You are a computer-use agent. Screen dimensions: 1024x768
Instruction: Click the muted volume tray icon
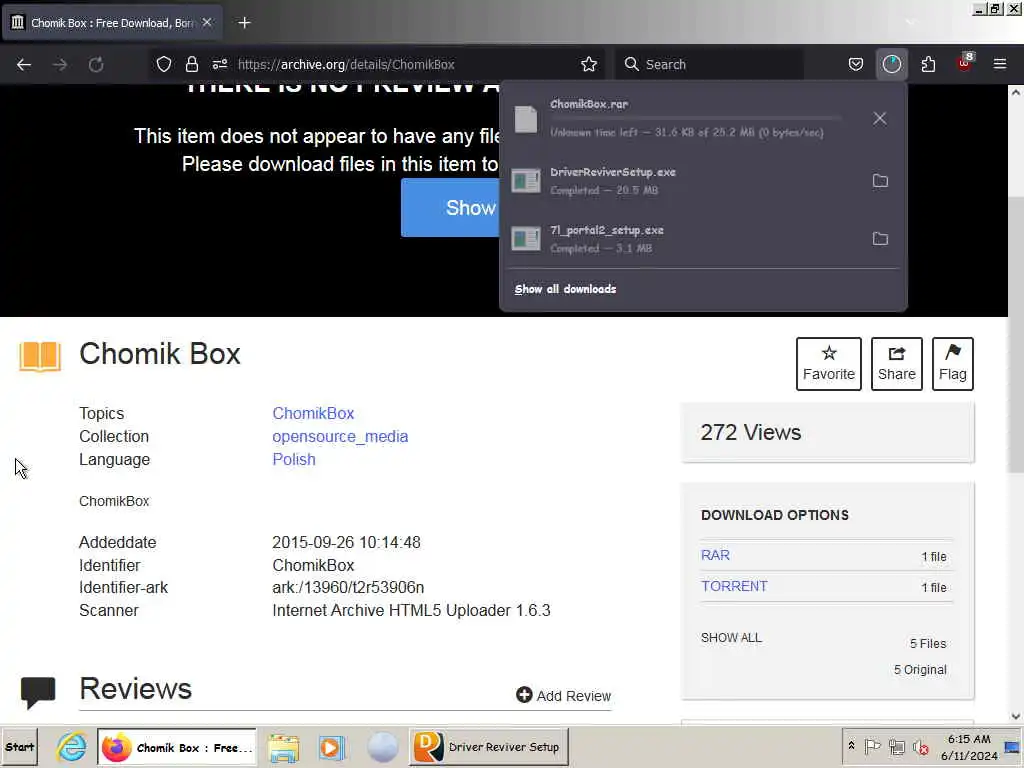[x=921, y=747]
